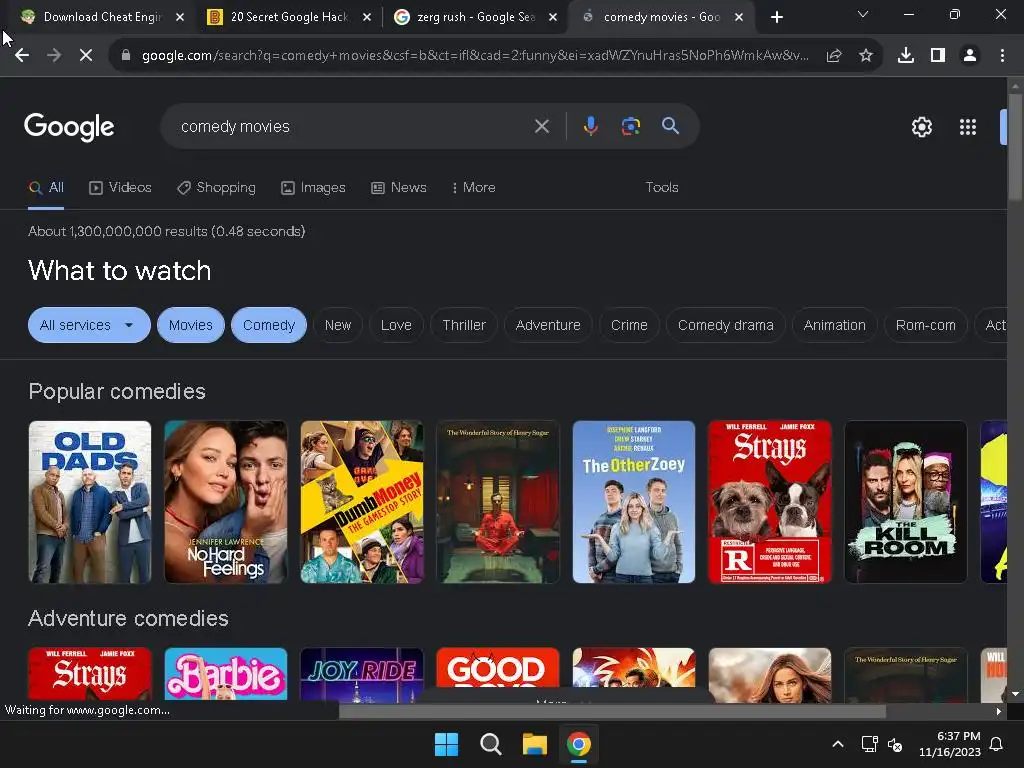Click the address bar URL
Viewport: 1024px width, 768px height.
pyautogui.click(x=475, y=56)
